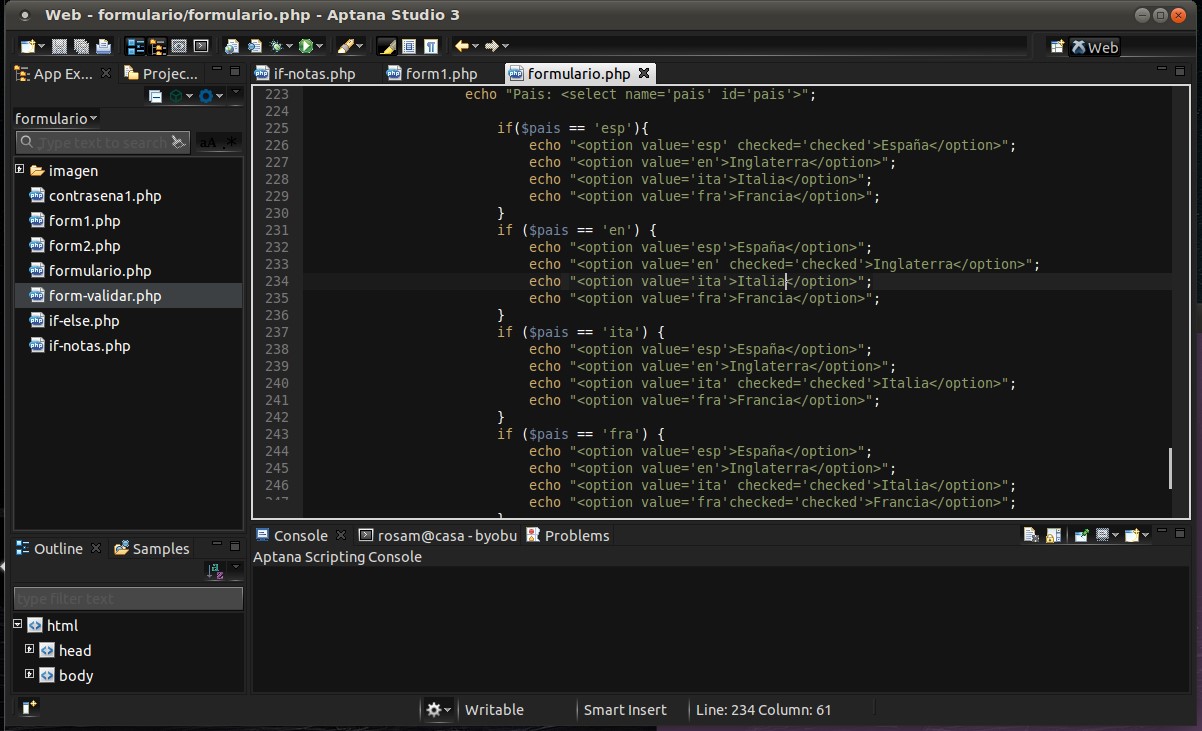The width and height of the screenshot is (1202, 731).
Task: Expand the body node in Outline
Action: tap(30, 675)
